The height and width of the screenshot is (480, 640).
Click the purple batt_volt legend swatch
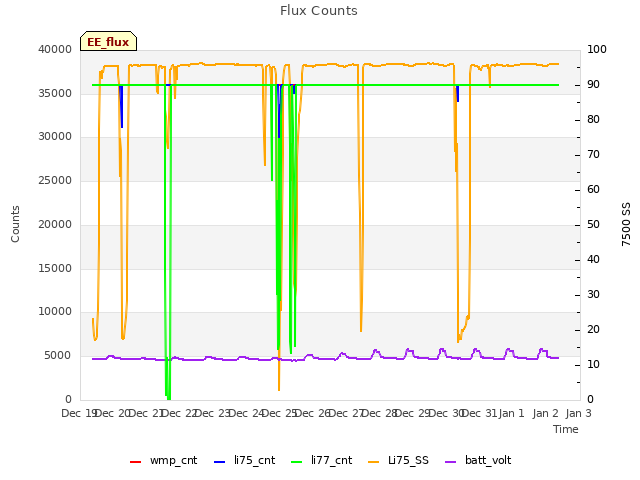[451, 462]
